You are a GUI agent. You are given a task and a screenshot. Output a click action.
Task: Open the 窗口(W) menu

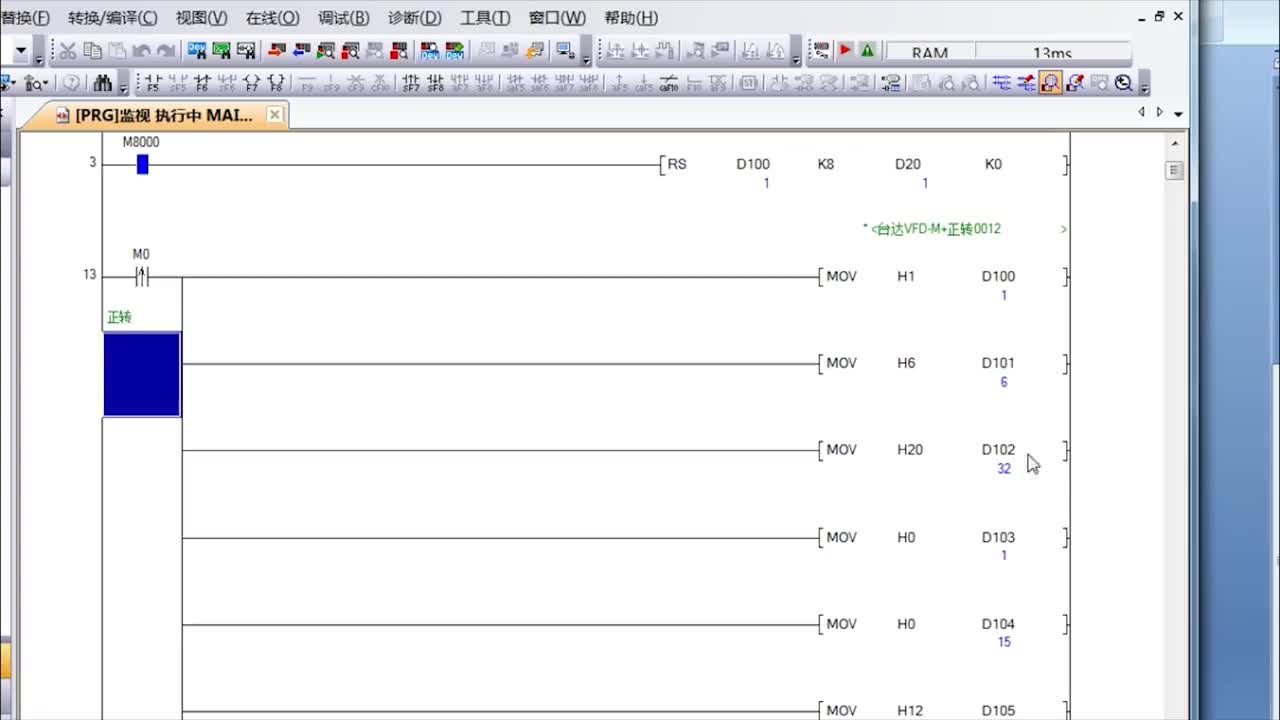point(557,18)
